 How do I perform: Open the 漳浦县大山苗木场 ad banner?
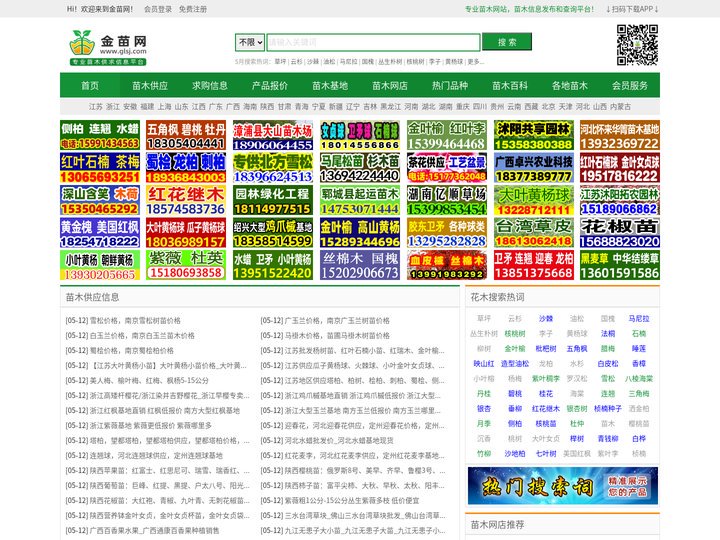(x=273, y=135)
